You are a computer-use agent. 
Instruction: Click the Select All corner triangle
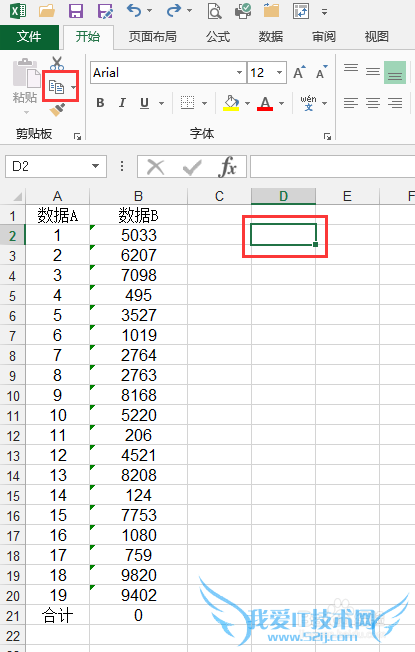(17, 196)
